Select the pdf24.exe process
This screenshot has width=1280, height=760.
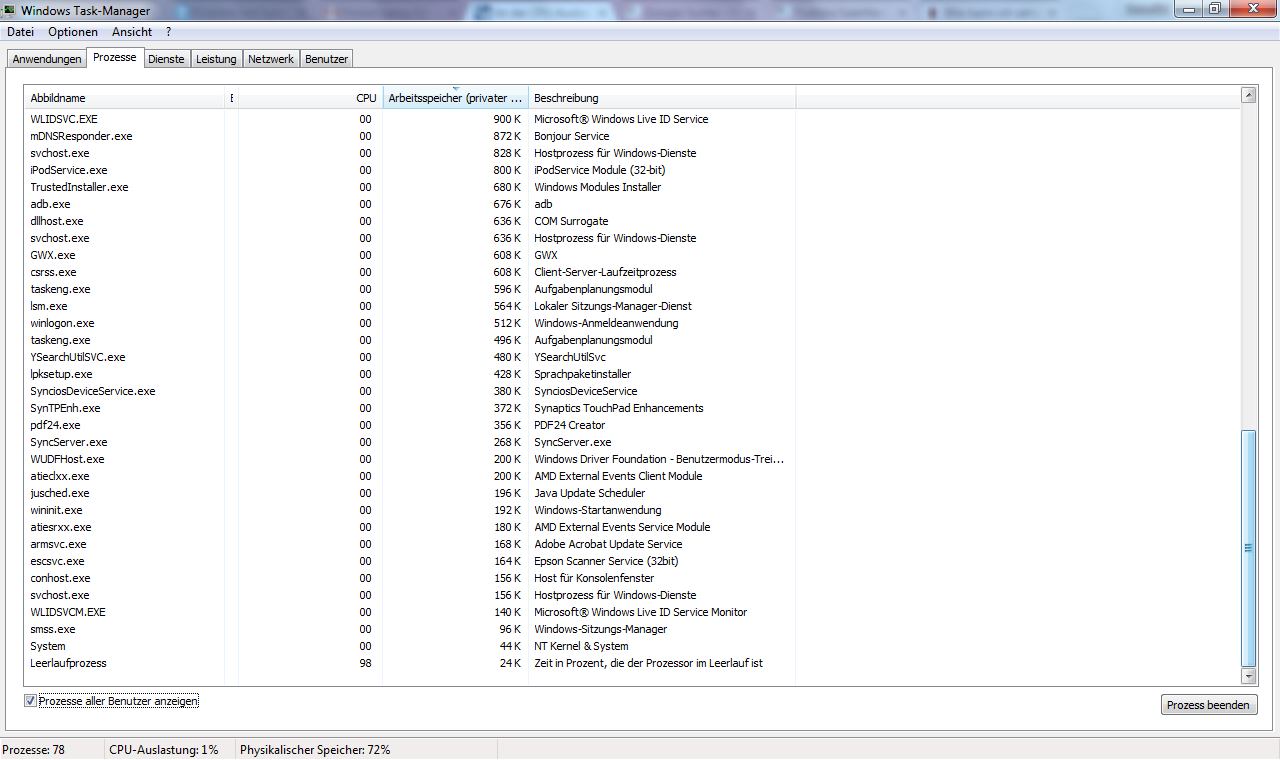pos(55,425)
